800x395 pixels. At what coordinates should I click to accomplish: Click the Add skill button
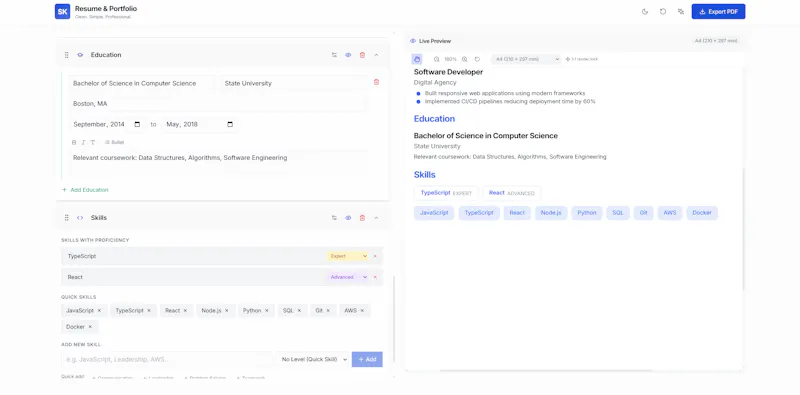point(367,359)
